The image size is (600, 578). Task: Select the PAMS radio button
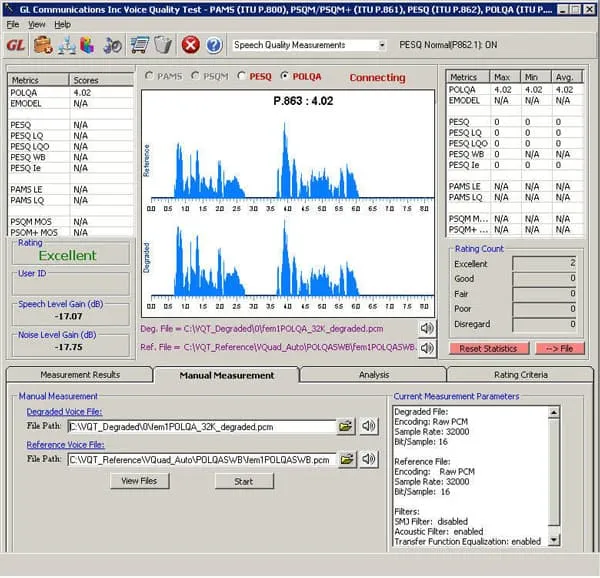point(149,76)
